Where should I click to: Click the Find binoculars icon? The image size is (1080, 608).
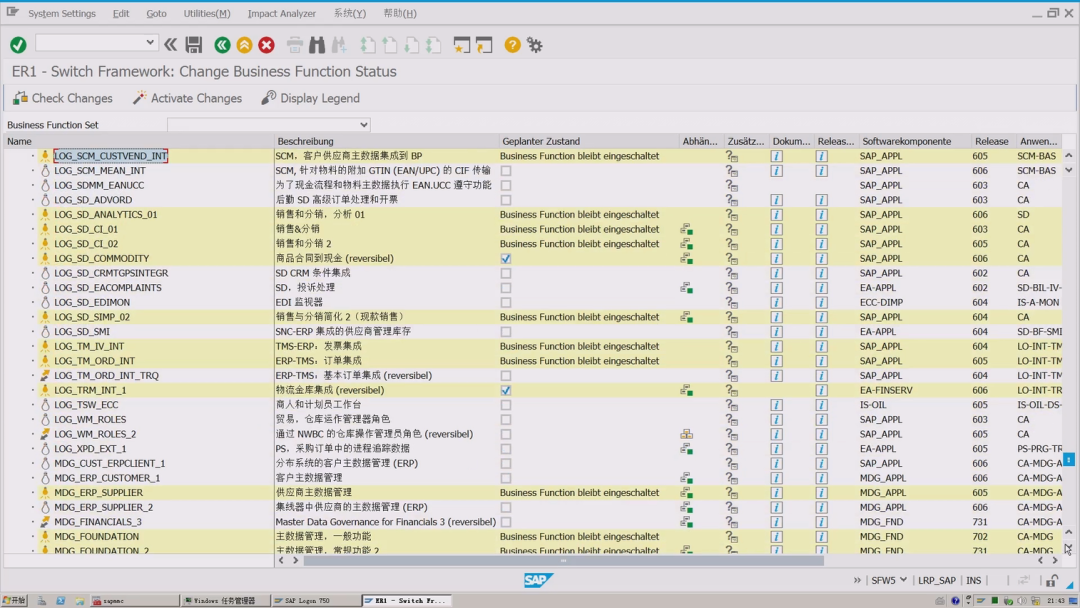[x=317, y=45]
